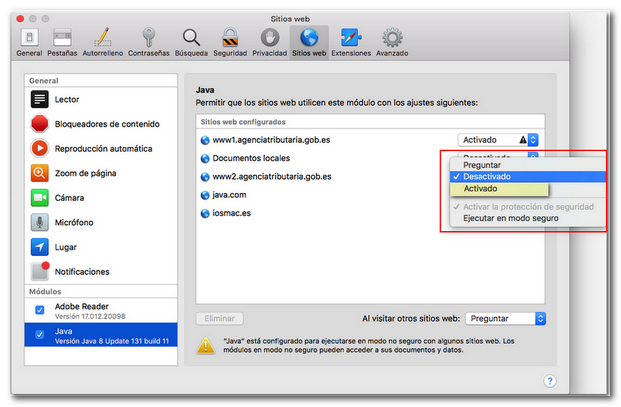This screenshot has height=407, width=621.
Task: Select java.com in configured sites list
Action: [x=229, y=195]
